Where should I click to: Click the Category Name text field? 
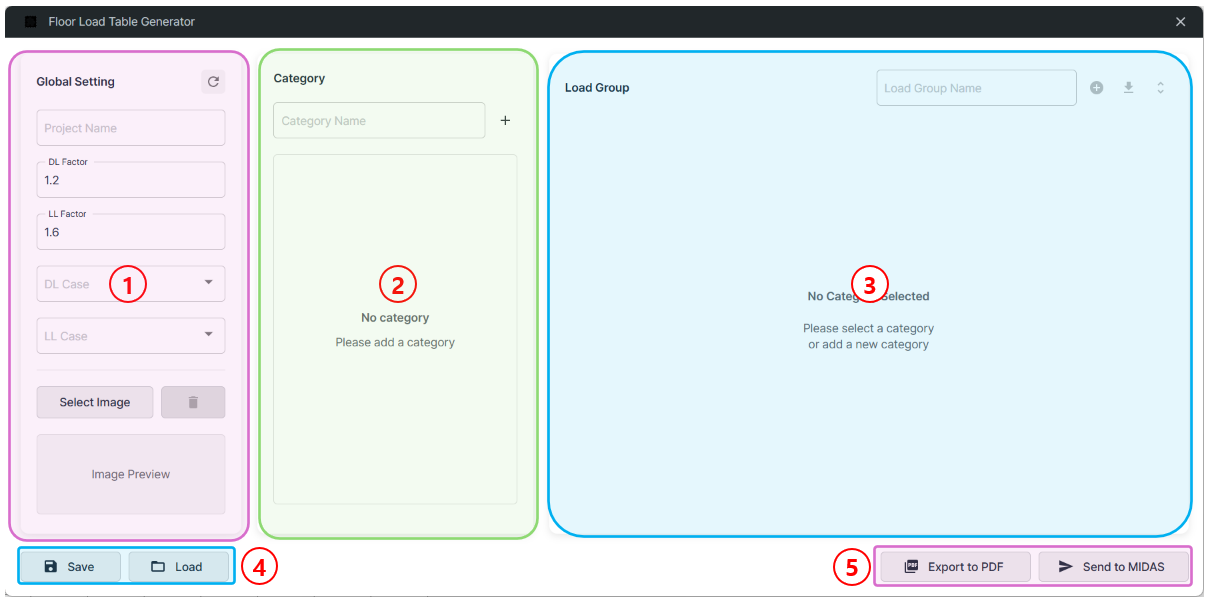(x=379, y=121)
